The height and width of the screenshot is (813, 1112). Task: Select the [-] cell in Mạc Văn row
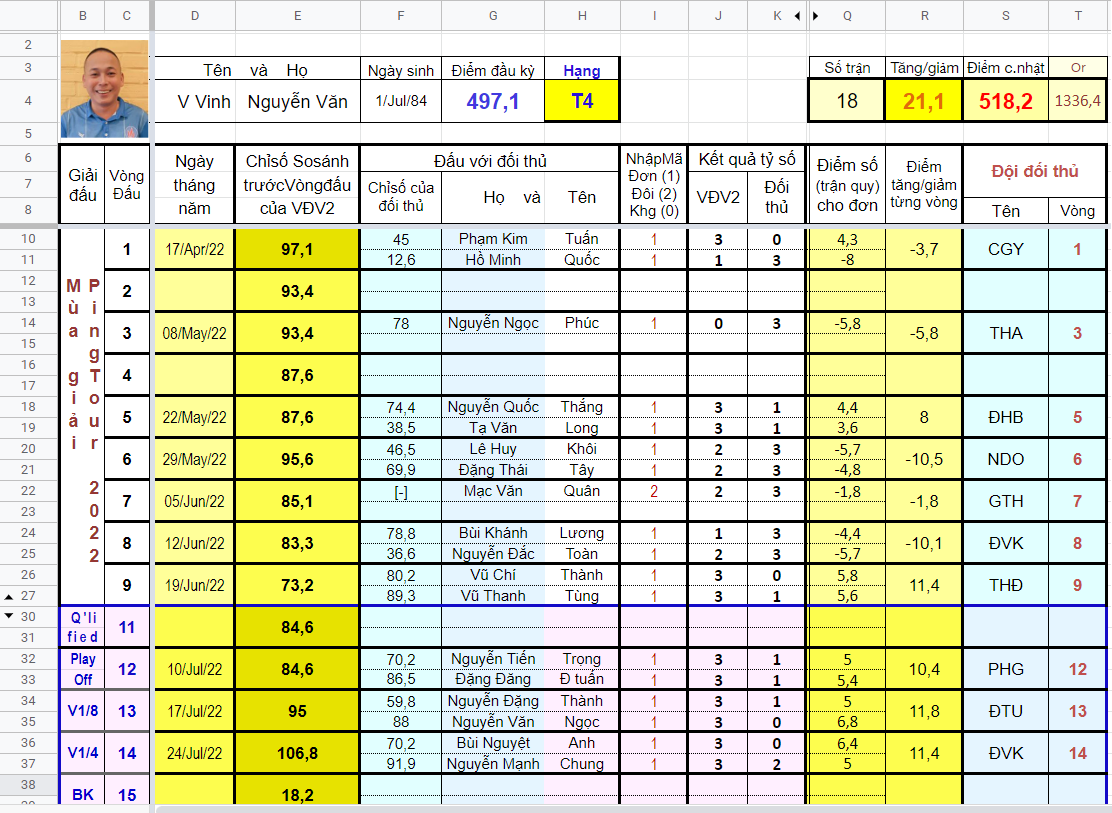(x=401, y=491)
